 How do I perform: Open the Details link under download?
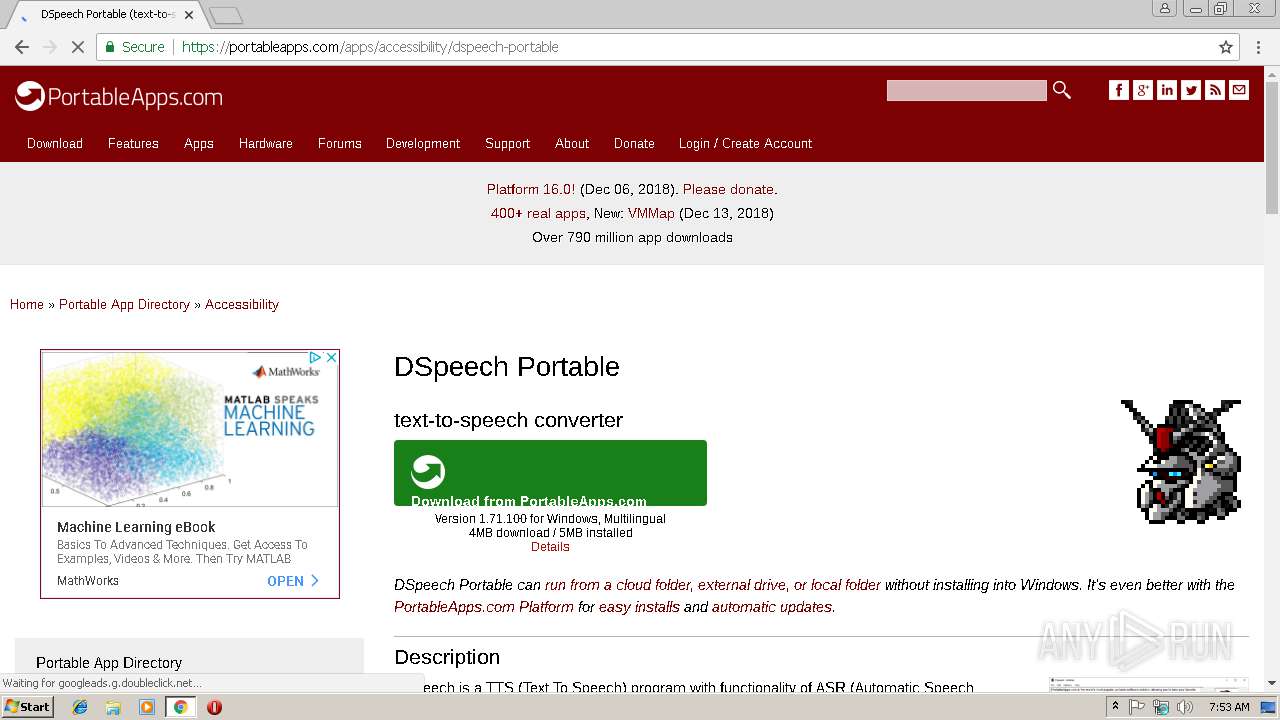550,547
